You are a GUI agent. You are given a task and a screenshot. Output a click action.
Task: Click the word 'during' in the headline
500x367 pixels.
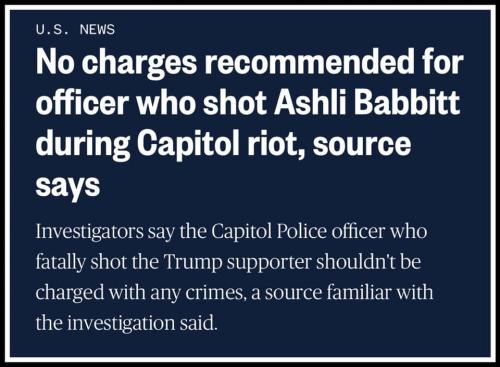83,143
